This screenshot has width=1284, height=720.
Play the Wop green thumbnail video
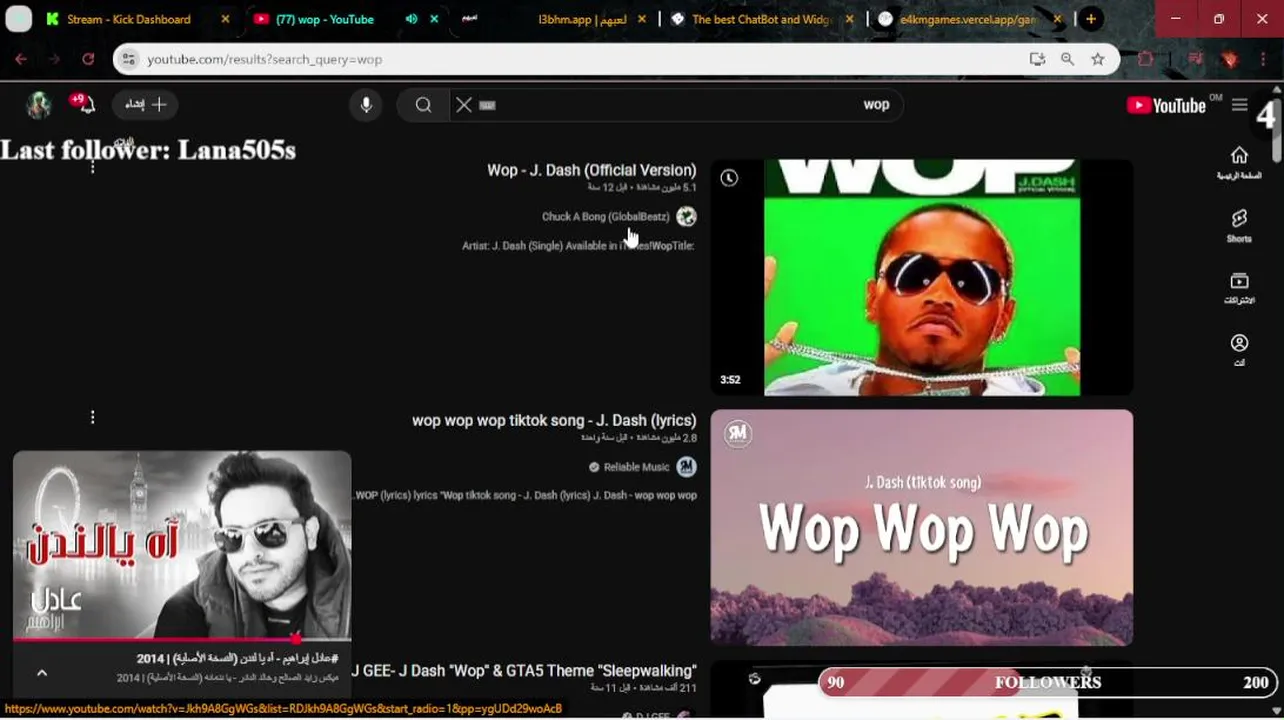[x=922, y=277]
